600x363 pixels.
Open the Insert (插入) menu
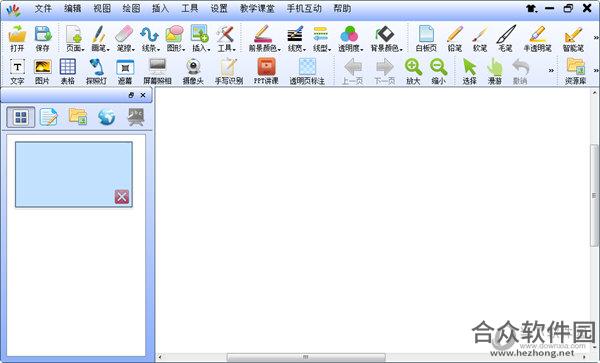[x=160, y=8]
